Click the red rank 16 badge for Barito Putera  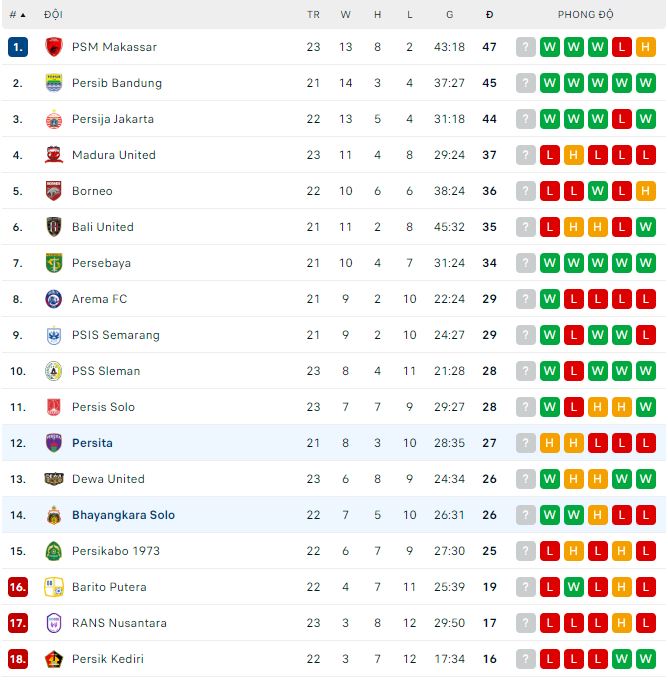tap(17, 587)
